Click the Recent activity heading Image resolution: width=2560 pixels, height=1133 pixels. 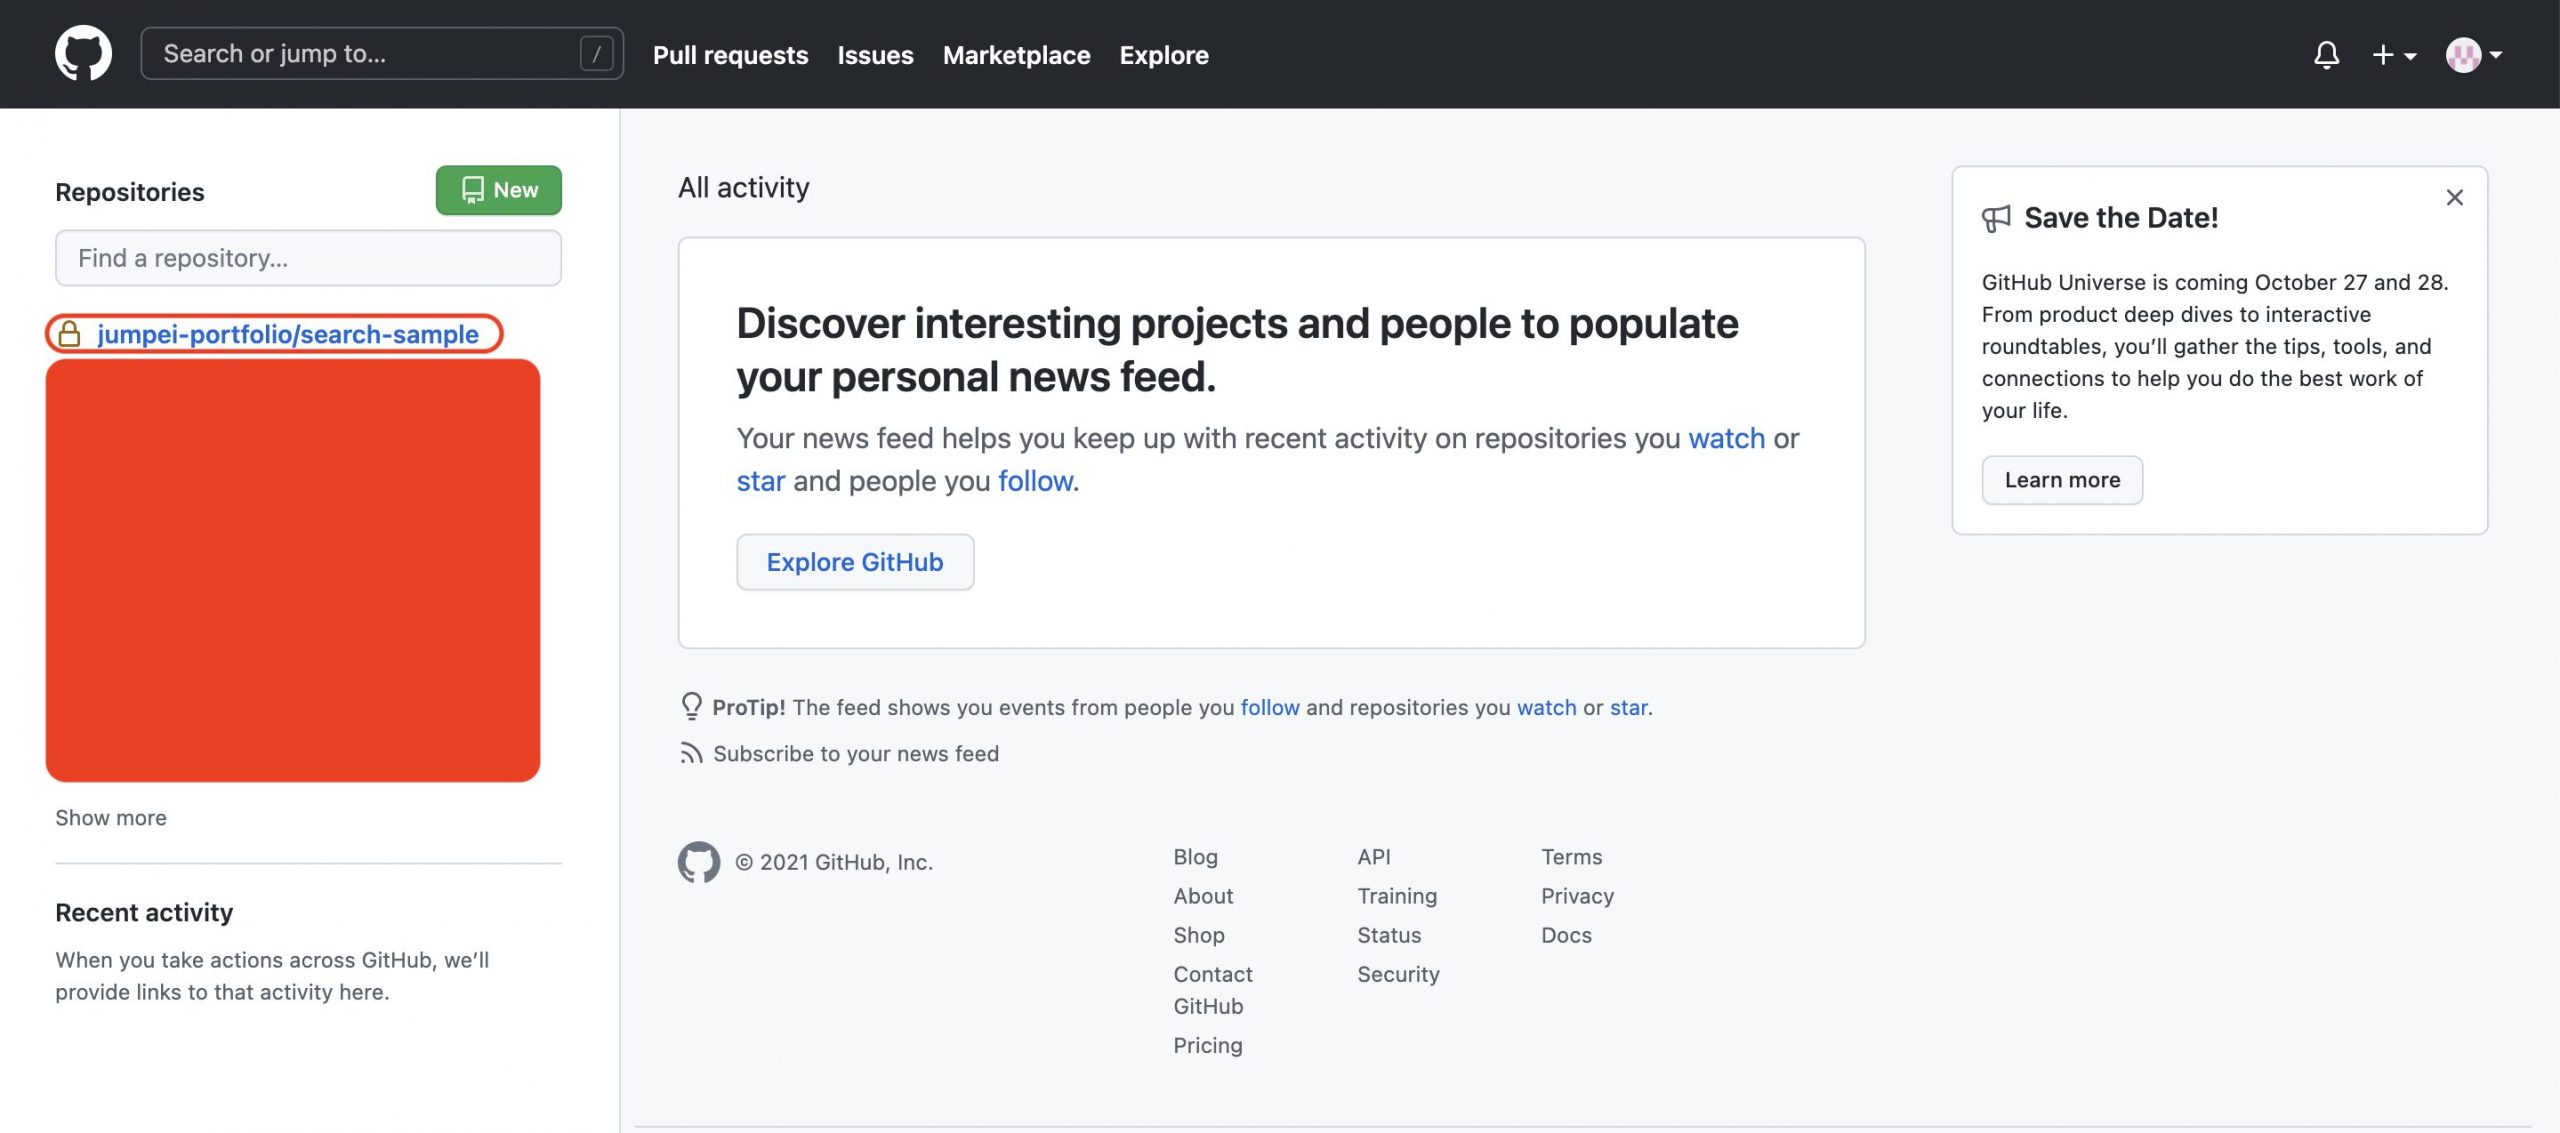[144, 912]
